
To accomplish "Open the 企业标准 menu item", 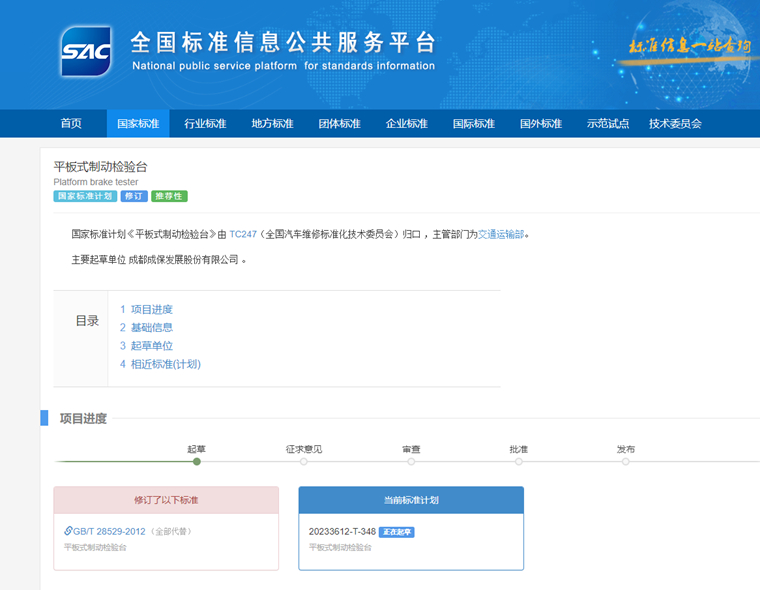I will [406, 124].
